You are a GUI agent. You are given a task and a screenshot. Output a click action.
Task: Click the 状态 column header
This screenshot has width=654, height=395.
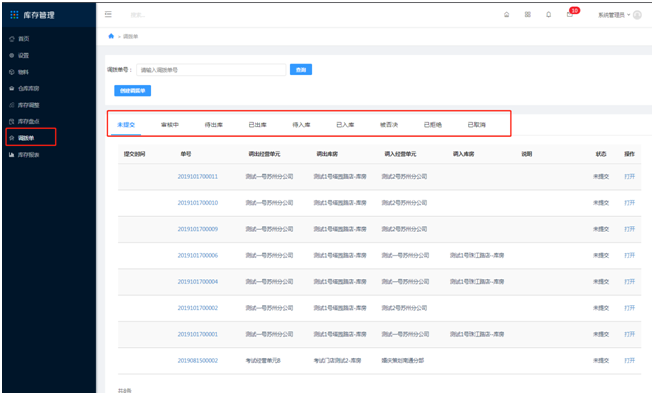(x=601, y=154)
